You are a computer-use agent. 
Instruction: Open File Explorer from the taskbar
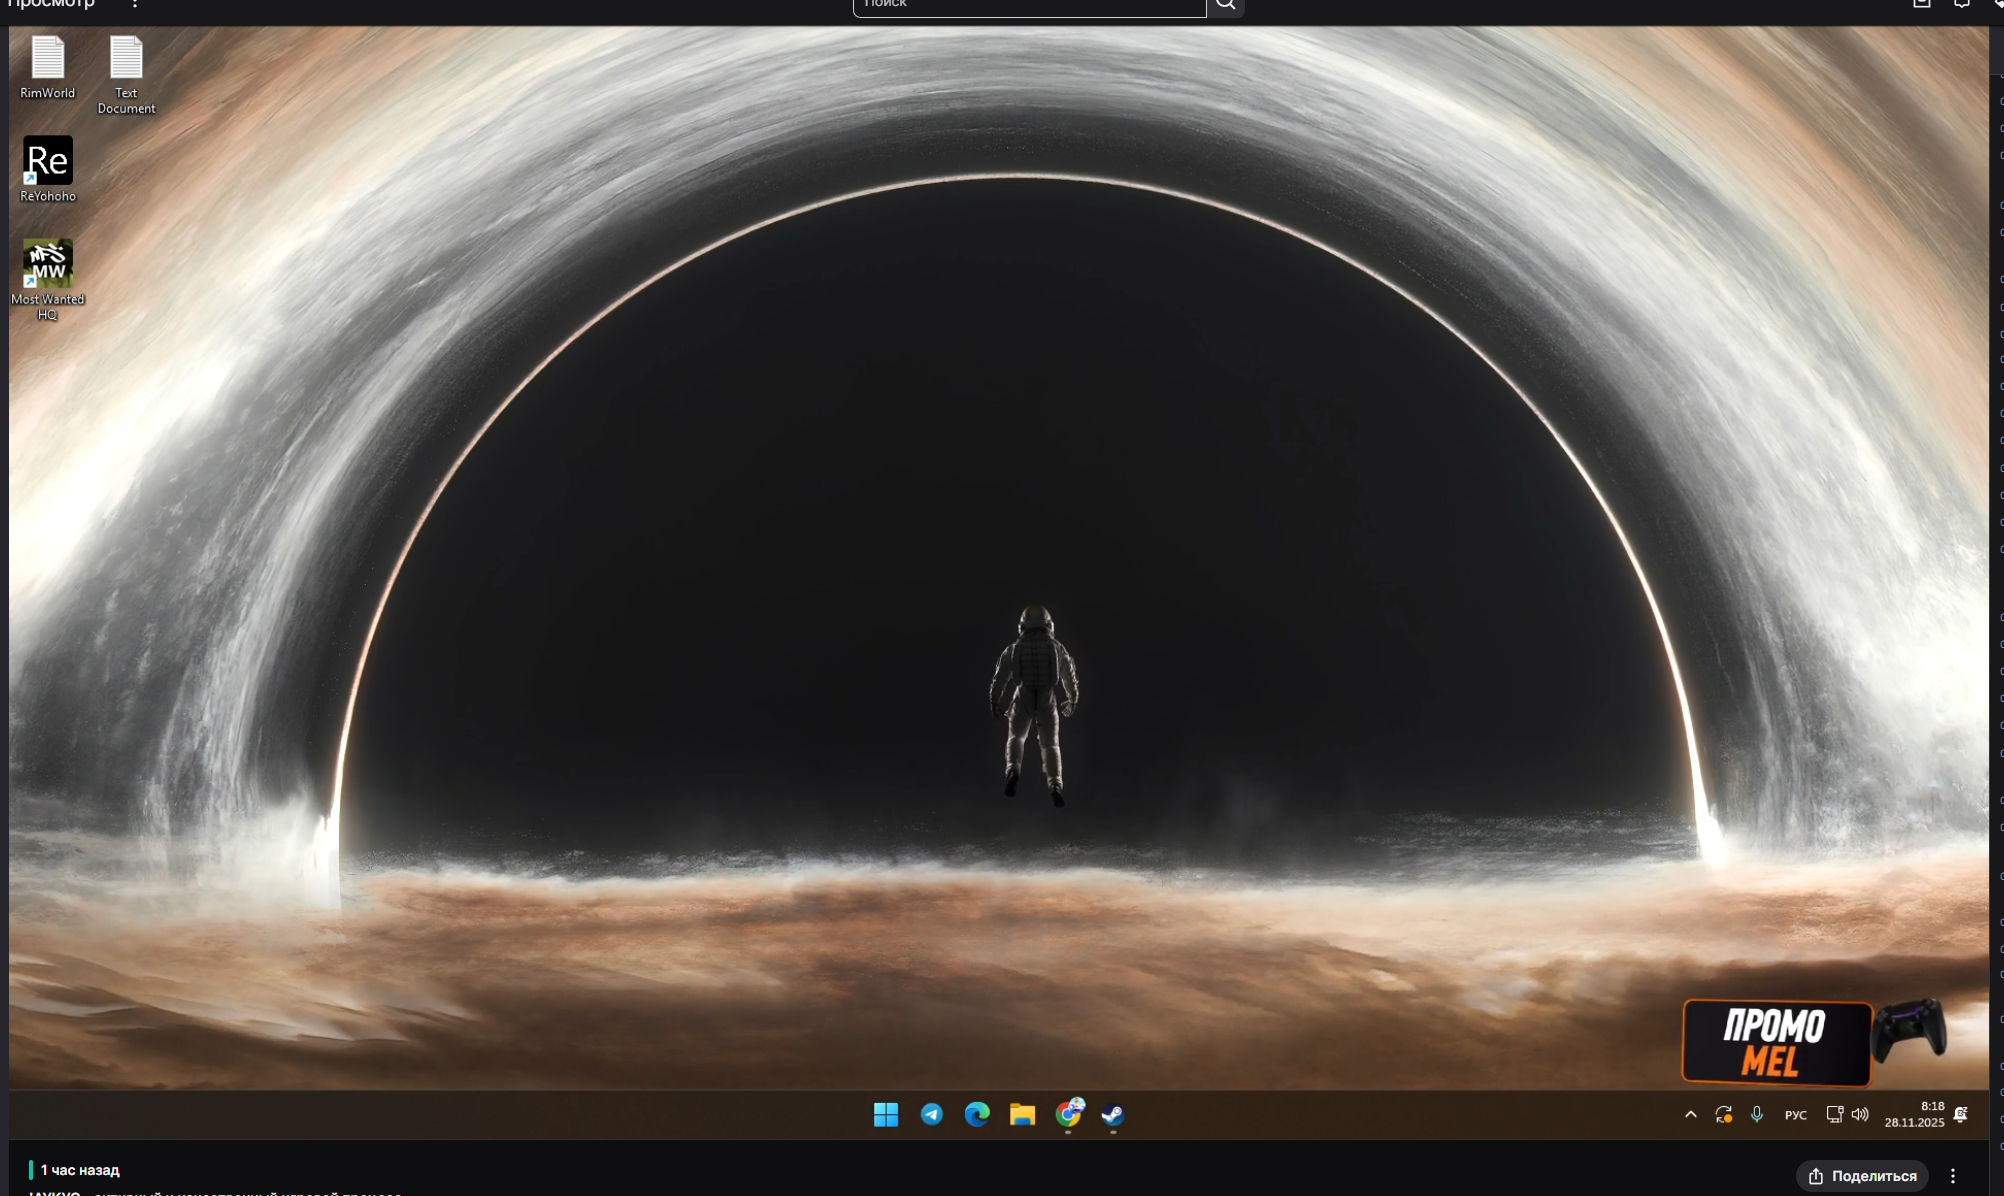(x=1022, y=1114)
